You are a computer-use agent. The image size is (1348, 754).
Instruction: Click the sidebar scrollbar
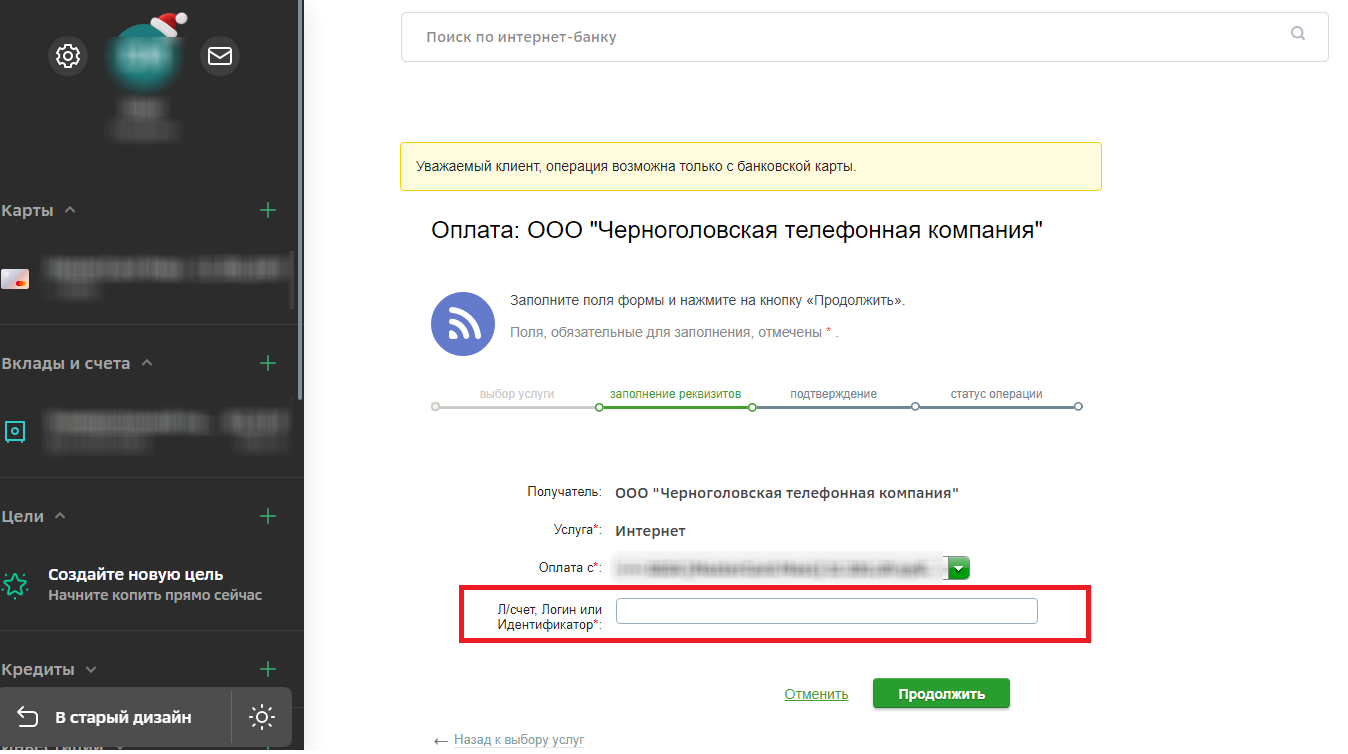[x=298, y=200]
